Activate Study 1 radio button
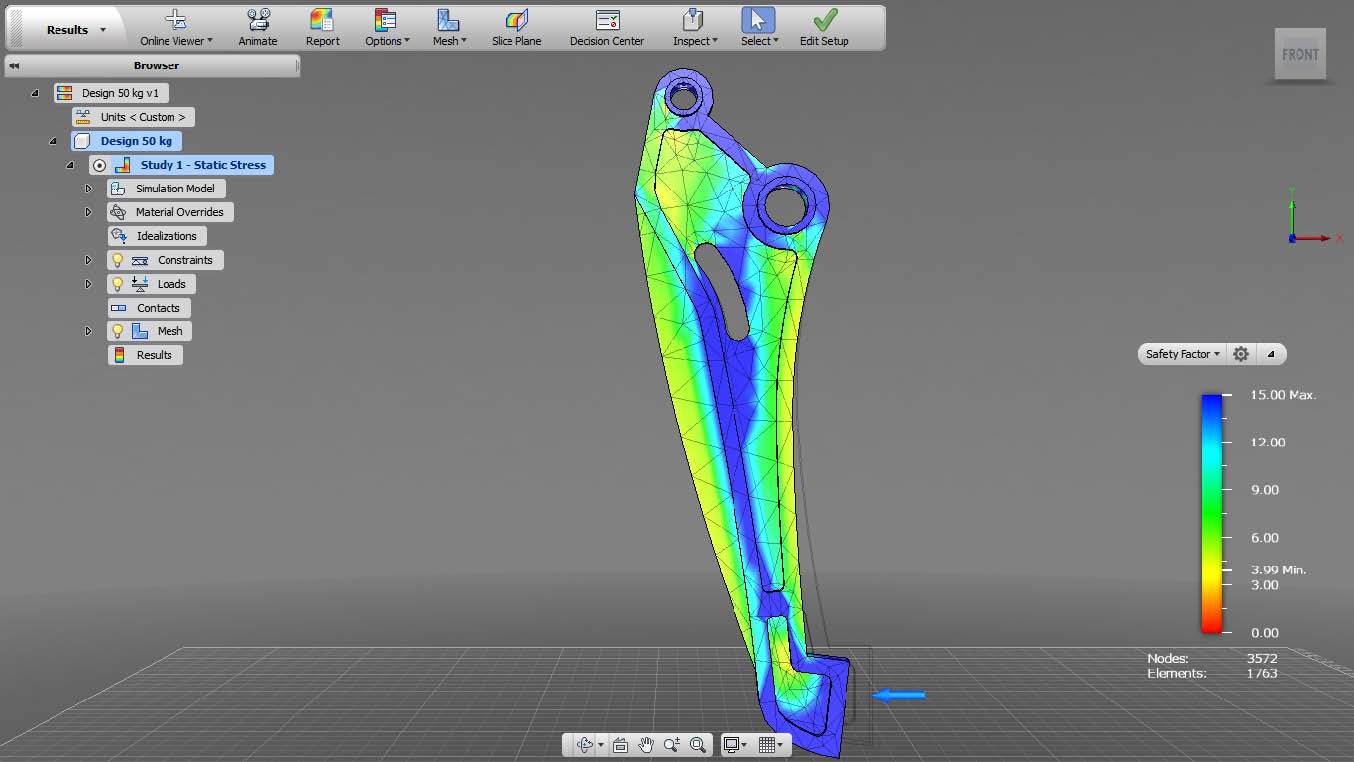 pyautogui.click(x=99, y=165)
